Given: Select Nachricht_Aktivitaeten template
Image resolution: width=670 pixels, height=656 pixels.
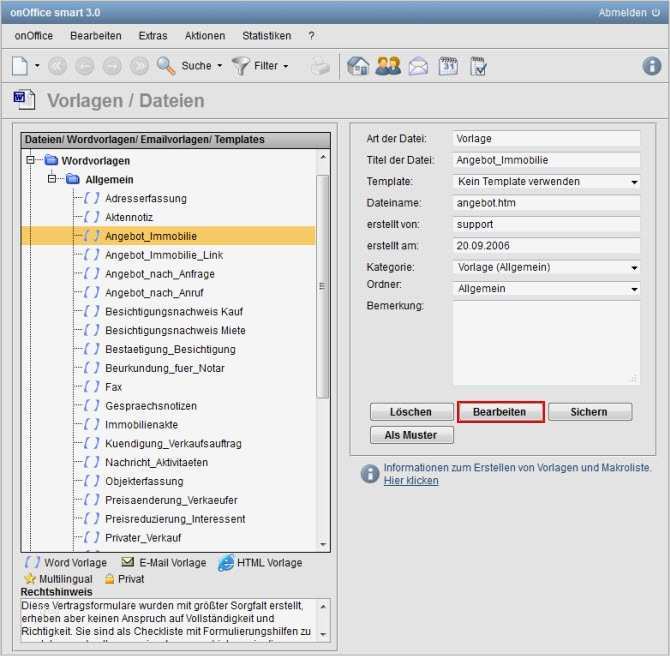Looking at the screenshot, I should tap(156, 462).
